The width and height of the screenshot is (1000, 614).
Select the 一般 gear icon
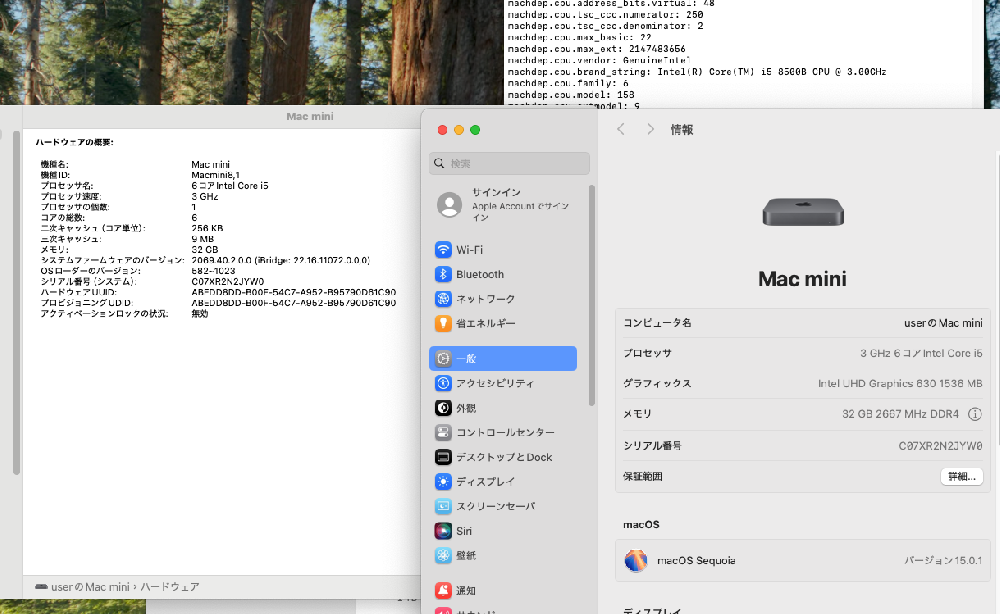443,358
